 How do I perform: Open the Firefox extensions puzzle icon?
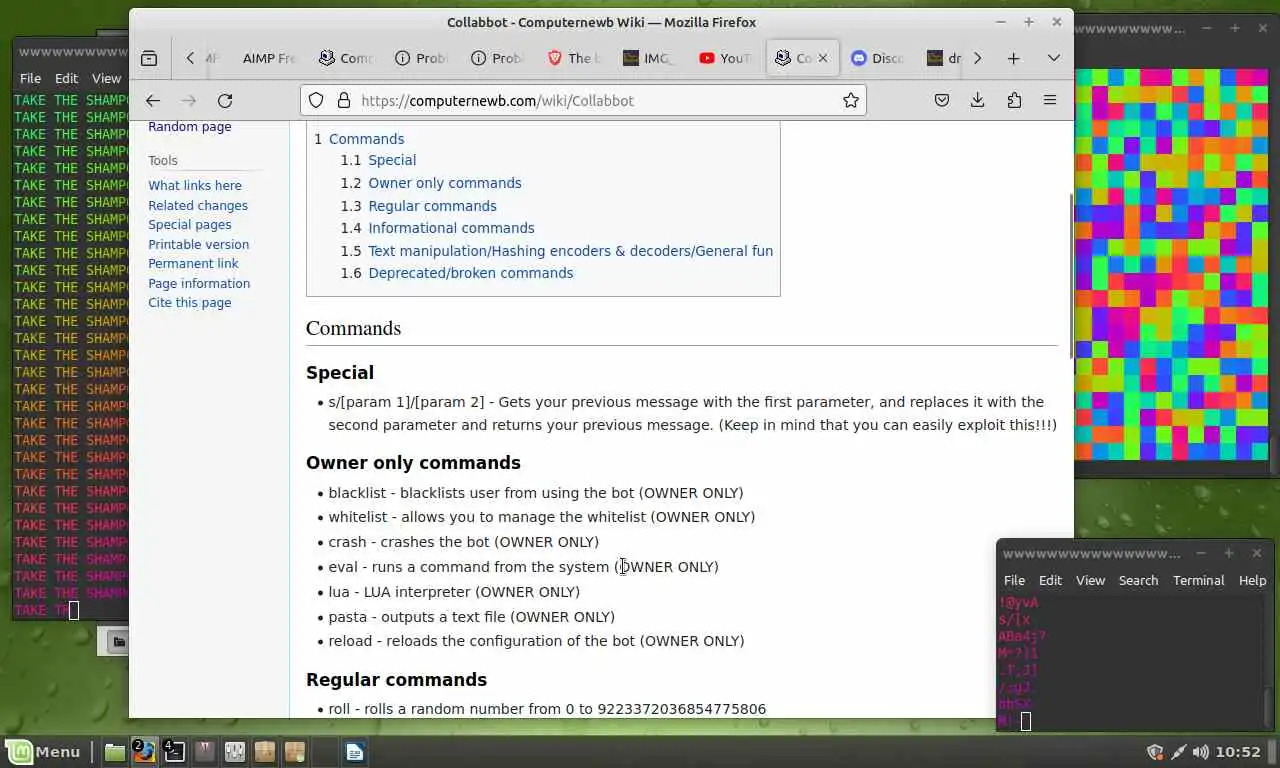click(x=1014, y=100)
